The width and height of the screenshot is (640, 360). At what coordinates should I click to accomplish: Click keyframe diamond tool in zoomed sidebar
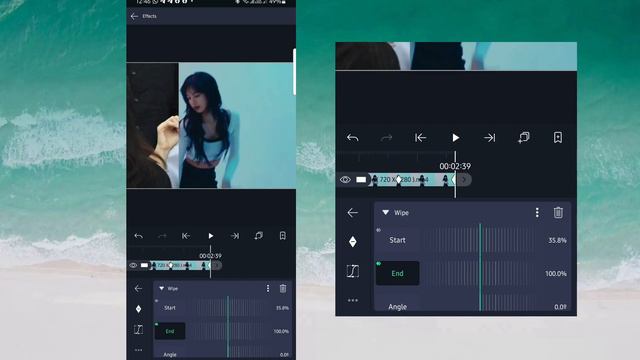click(x=353, y=242)
